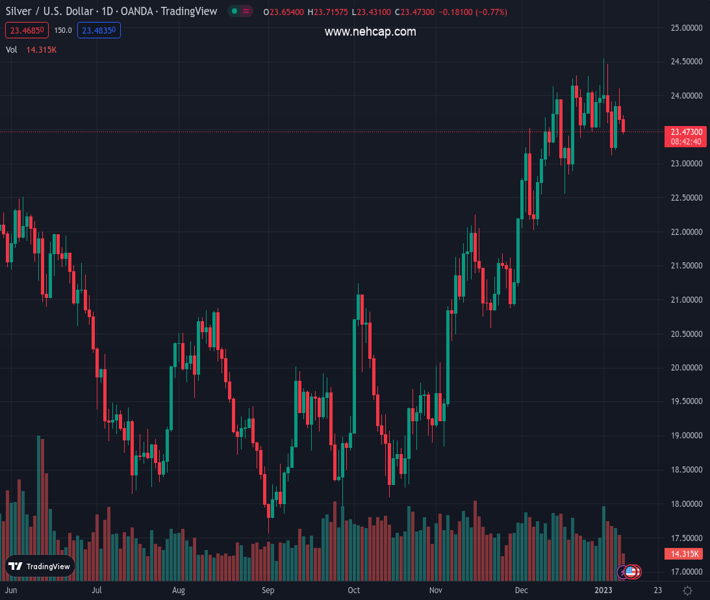The height and width of the screenshot is (600, 710).
Task: Click the red sell price 23.46850 button
Action: coord(27,30)
